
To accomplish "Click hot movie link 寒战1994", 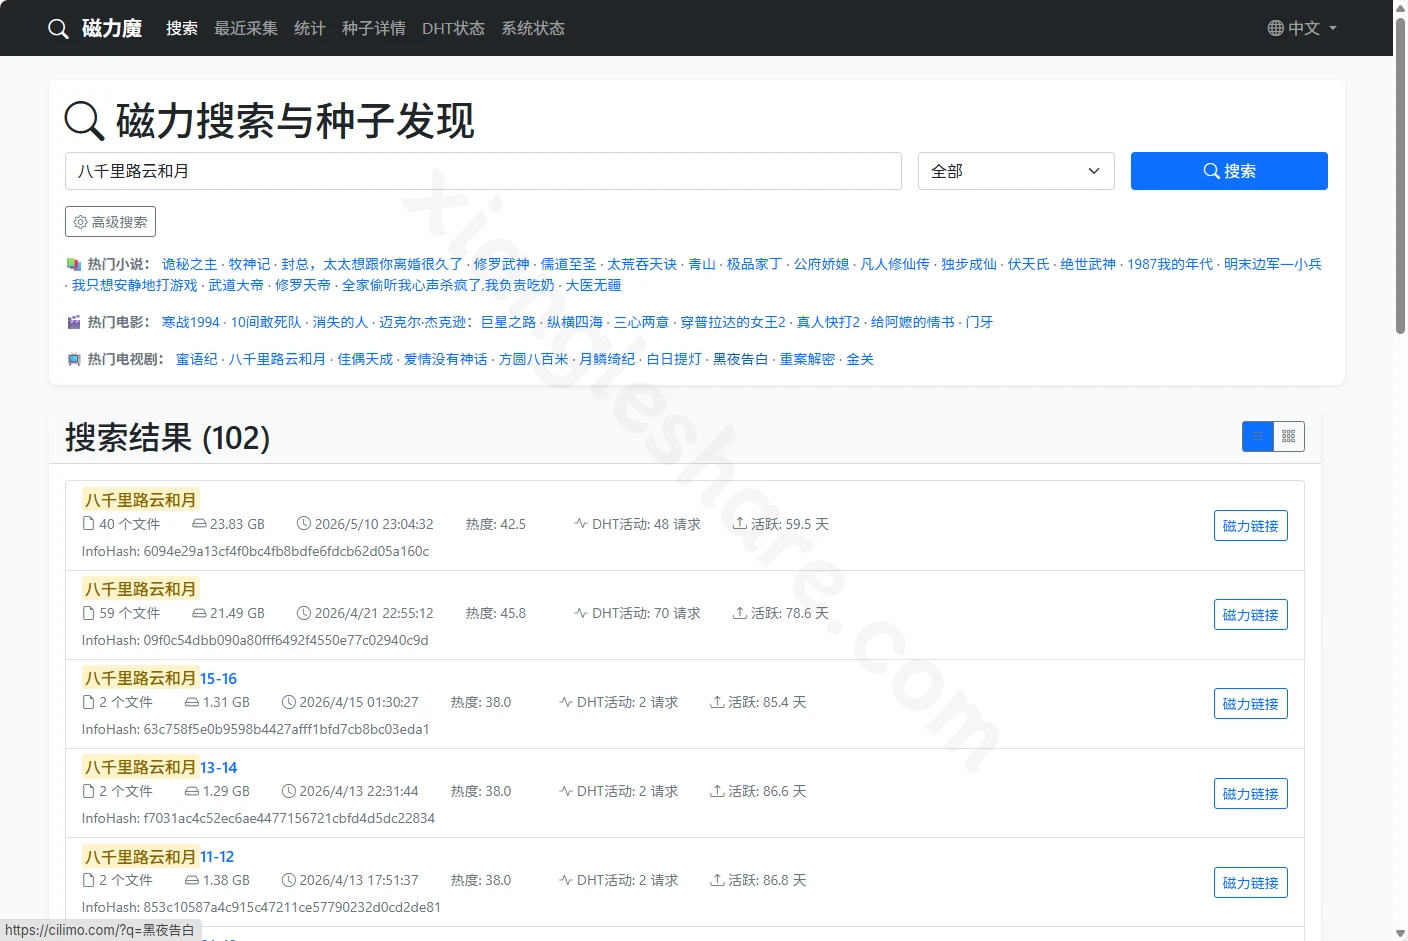I will (191, 322).
